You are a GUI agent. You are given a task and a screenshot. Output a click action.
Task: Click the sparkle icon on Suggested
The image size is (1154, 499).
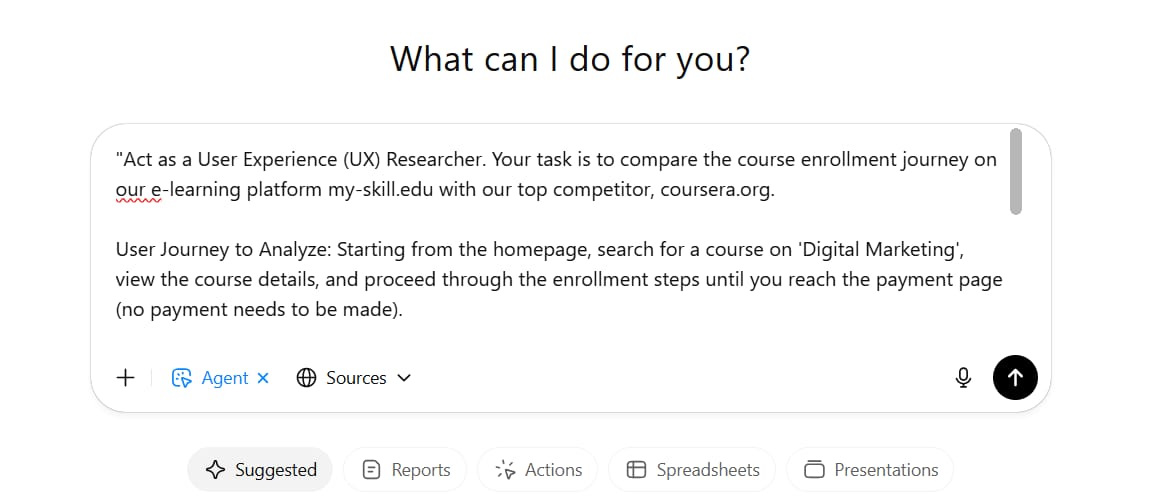pos(215,470)
